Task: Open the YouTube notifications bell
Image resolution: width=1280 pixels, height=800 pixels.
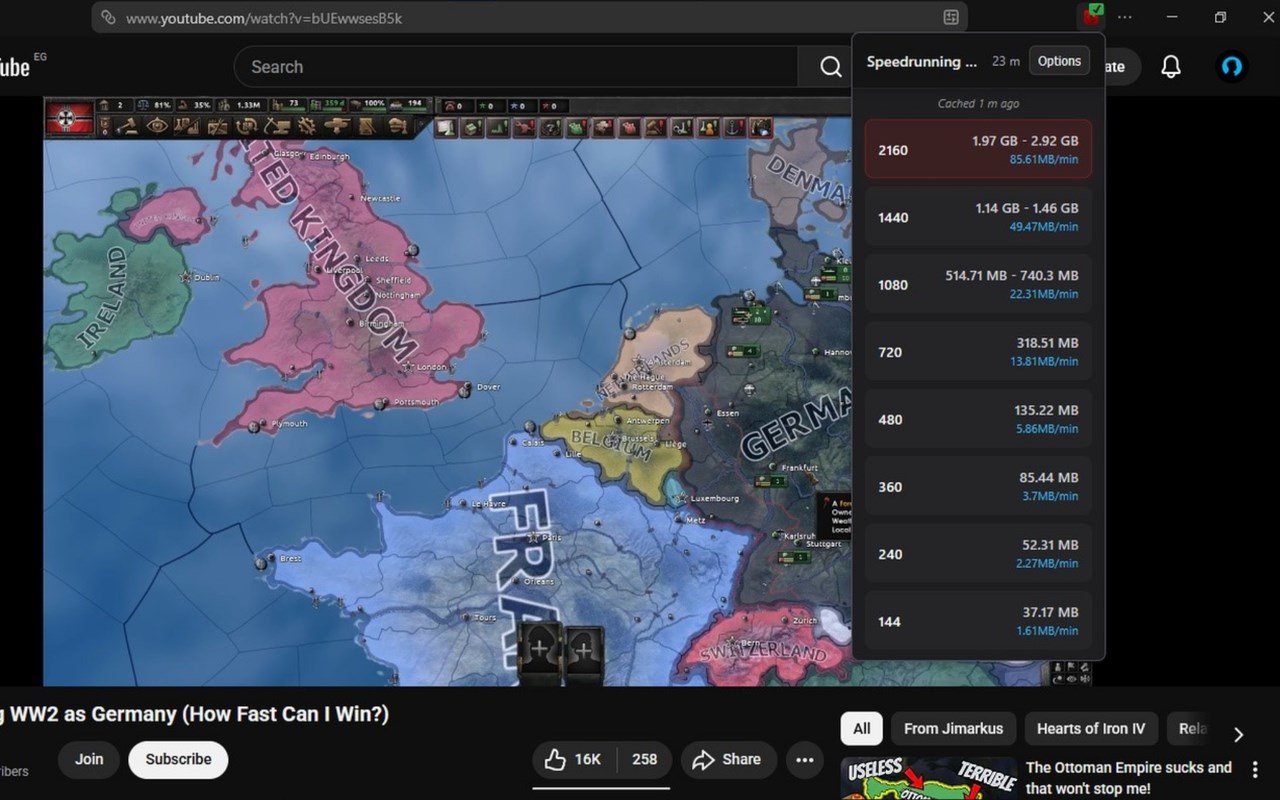Action: [x=1170, y=67]
